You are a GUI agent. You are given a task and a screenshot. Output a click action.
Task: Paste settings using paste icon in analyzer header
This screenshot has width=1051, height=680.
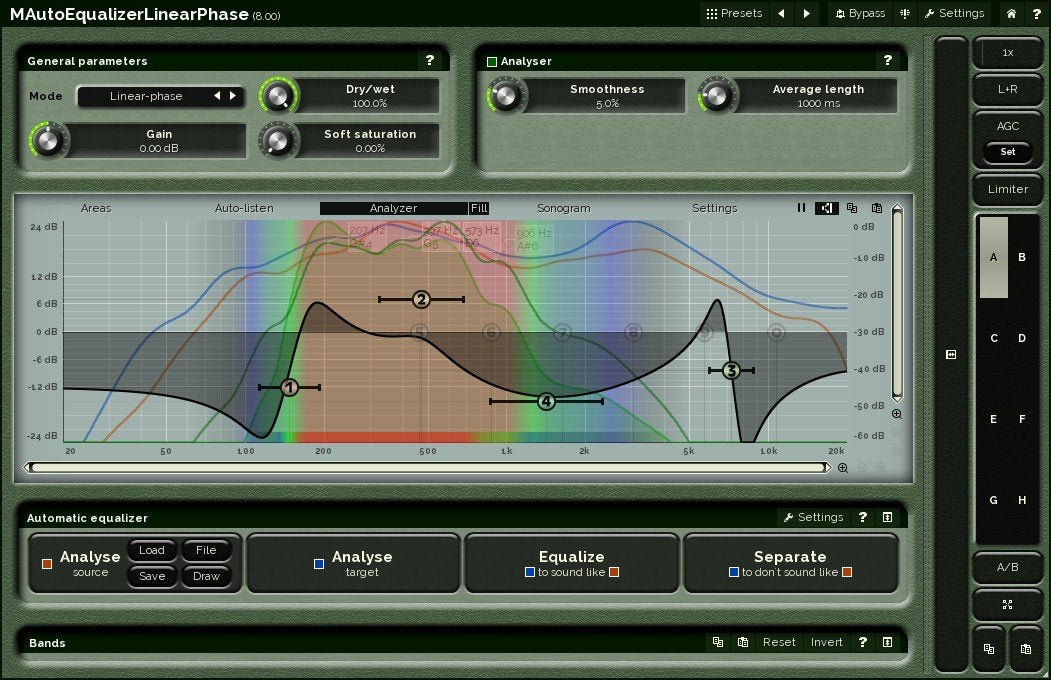(x=877, y=208)
